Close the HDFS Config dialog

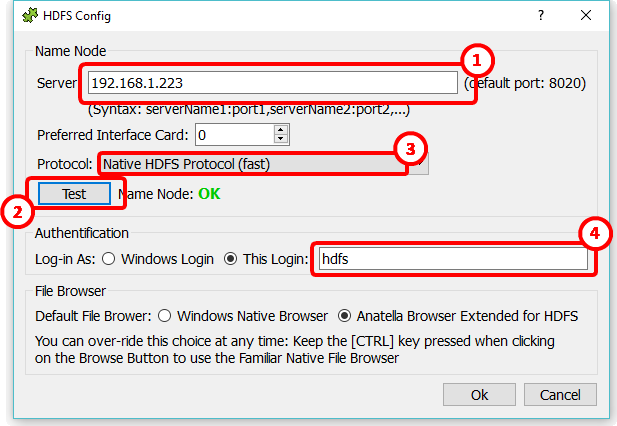[586, 15]
